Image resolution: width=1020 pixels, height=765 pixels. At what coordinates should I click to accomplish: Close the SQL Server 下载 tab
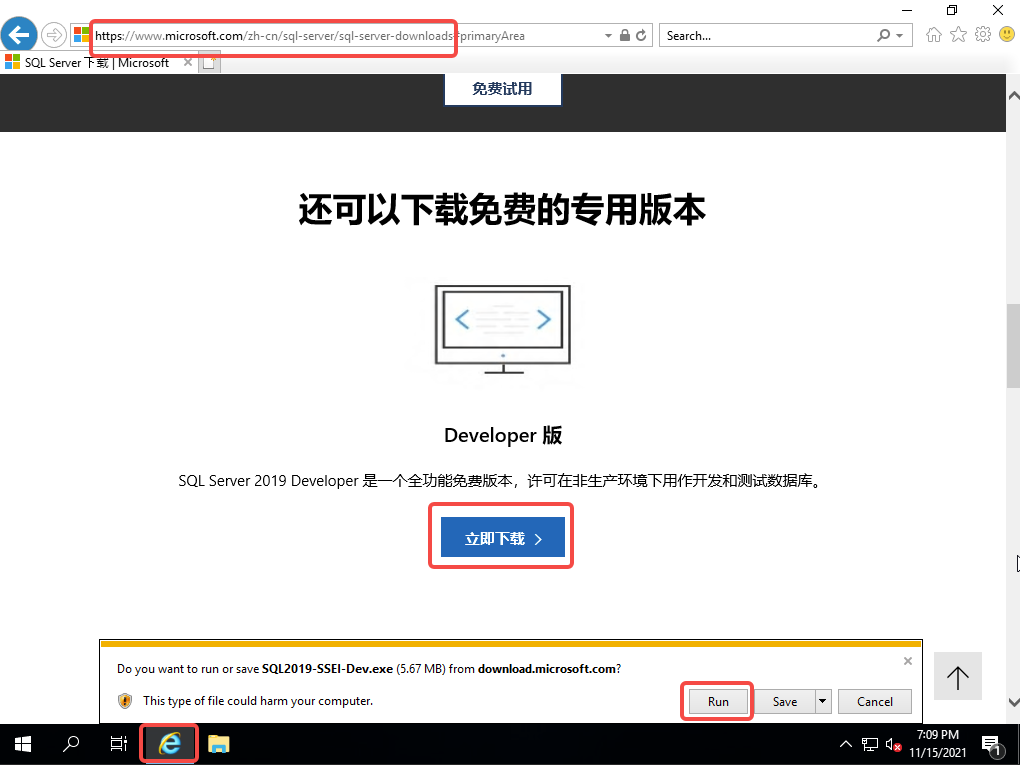(x=188, y=62)
